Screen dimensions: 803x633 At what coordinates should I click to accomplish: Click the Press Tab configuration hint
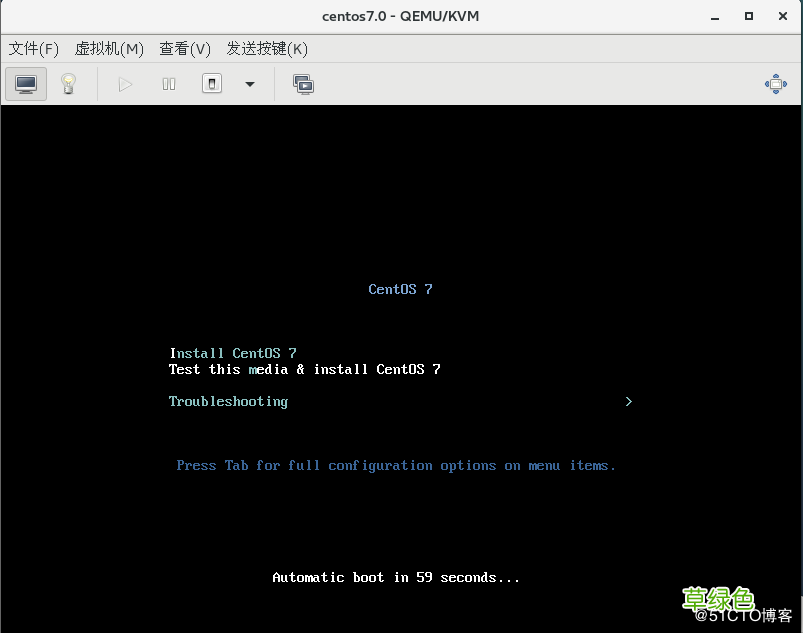[396, 466]
